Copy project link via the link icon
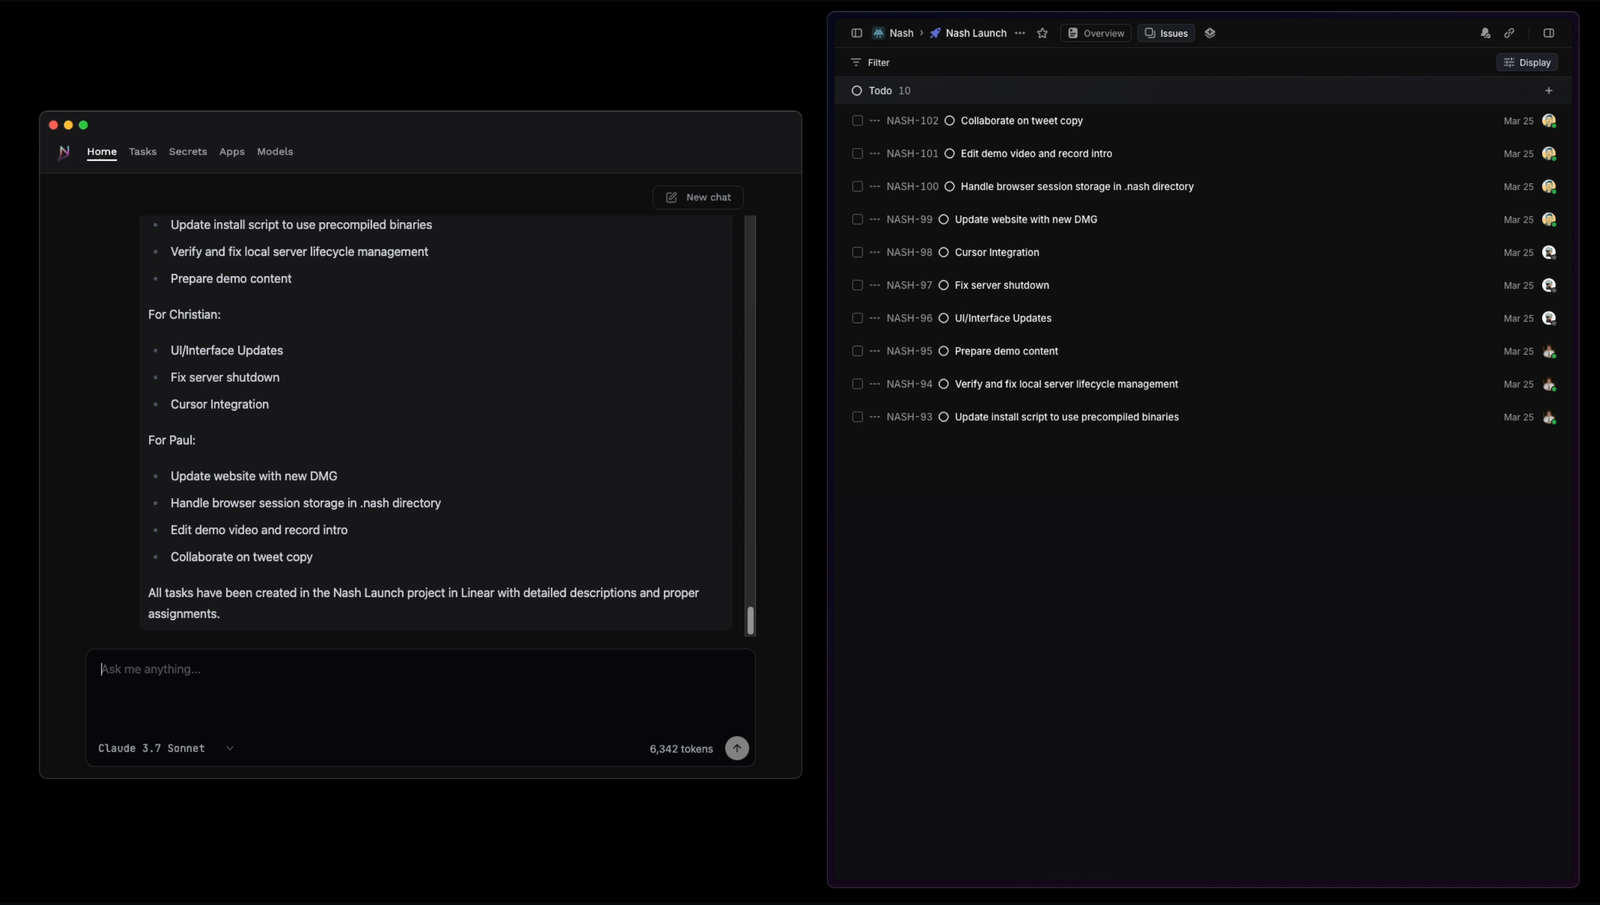 click(1509, 33)
